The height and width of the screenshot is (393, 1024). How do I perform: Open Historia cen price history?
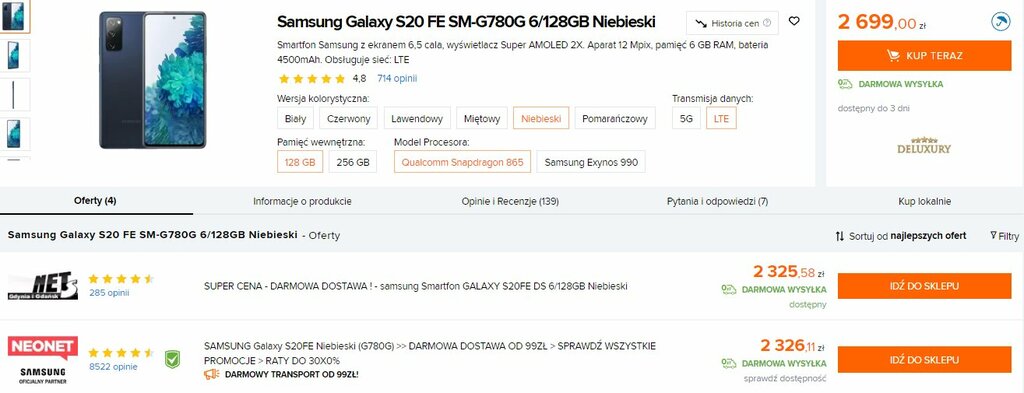[732, 24]
